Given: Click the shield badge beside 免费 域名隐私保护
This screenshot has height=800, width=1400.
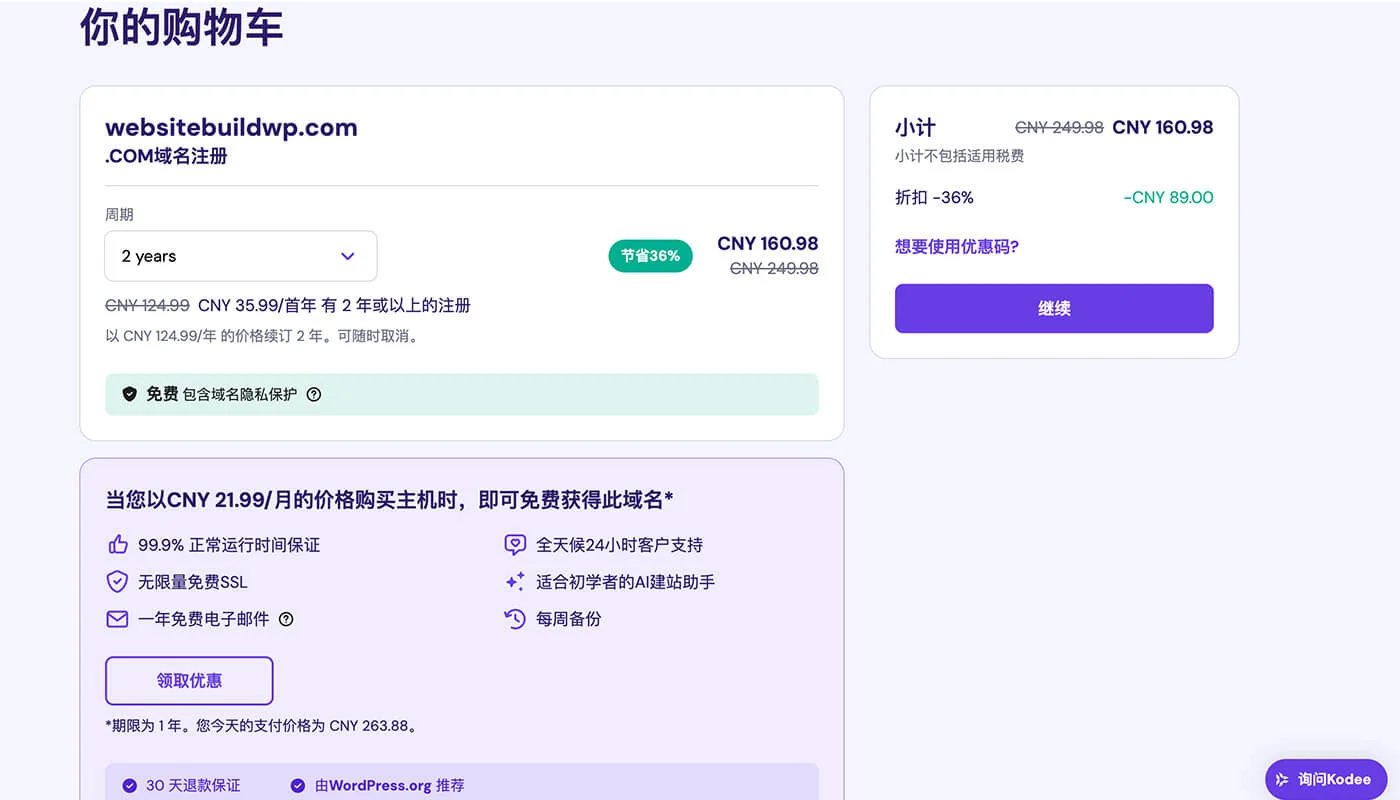Looking at the screenshot, I should (x=130, y=394).
